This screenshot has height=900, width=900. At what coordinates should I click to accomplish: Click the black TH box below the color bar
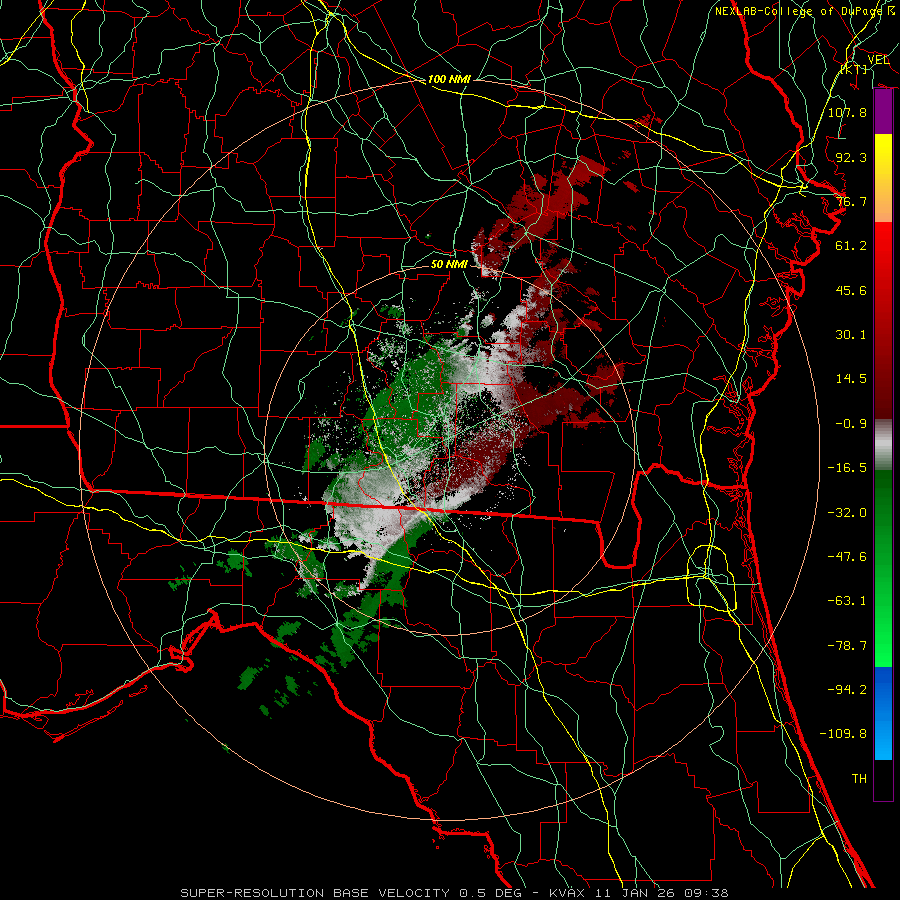883,781
